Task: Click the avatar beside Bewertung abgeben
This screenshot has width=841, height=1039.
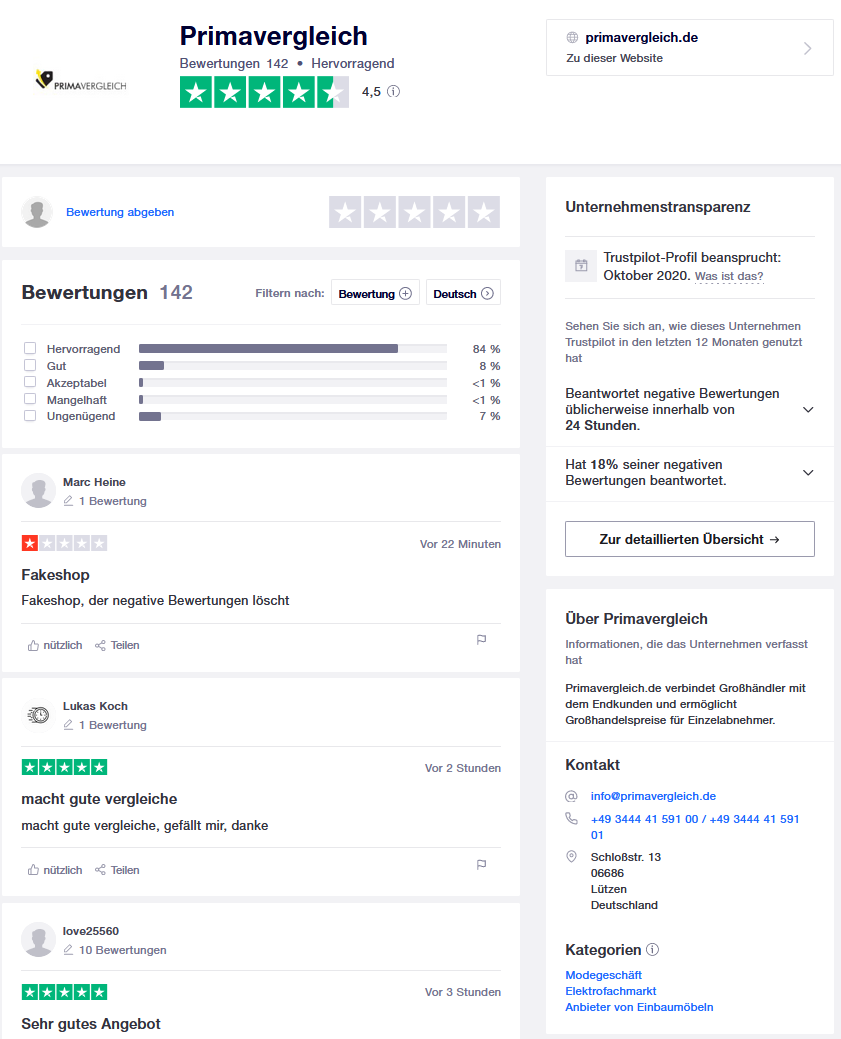Action: (x=37, y=212)
